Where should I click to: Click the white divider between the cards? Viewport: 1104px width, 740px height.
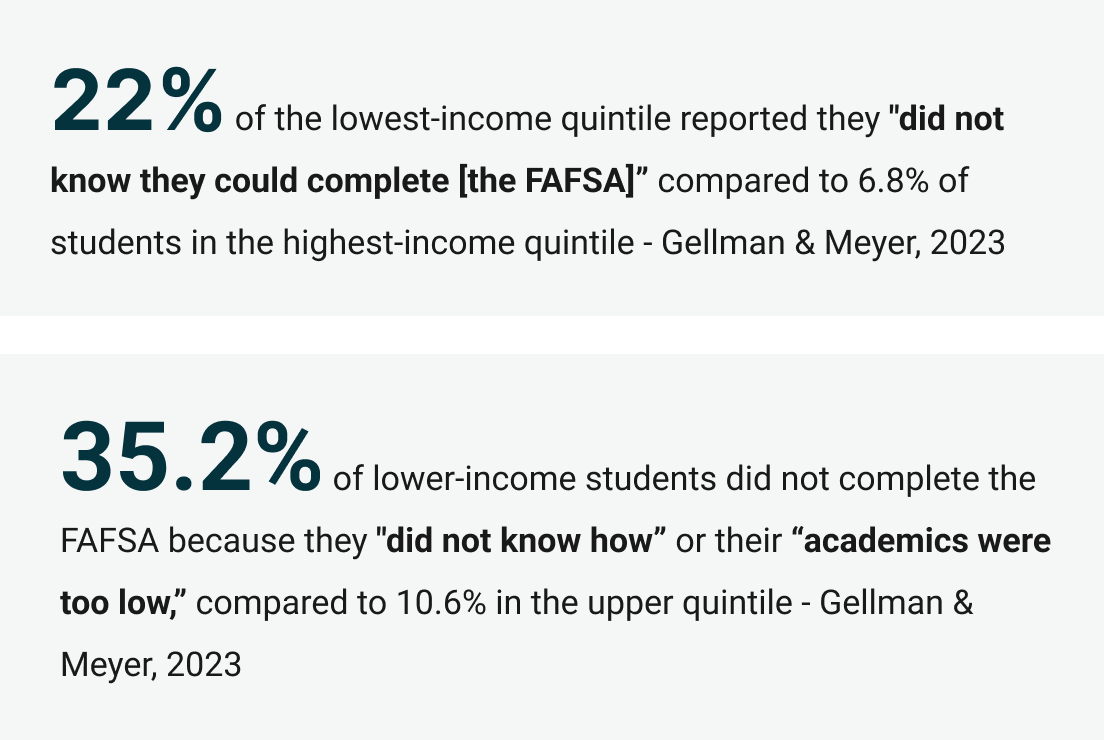point(552,335)
